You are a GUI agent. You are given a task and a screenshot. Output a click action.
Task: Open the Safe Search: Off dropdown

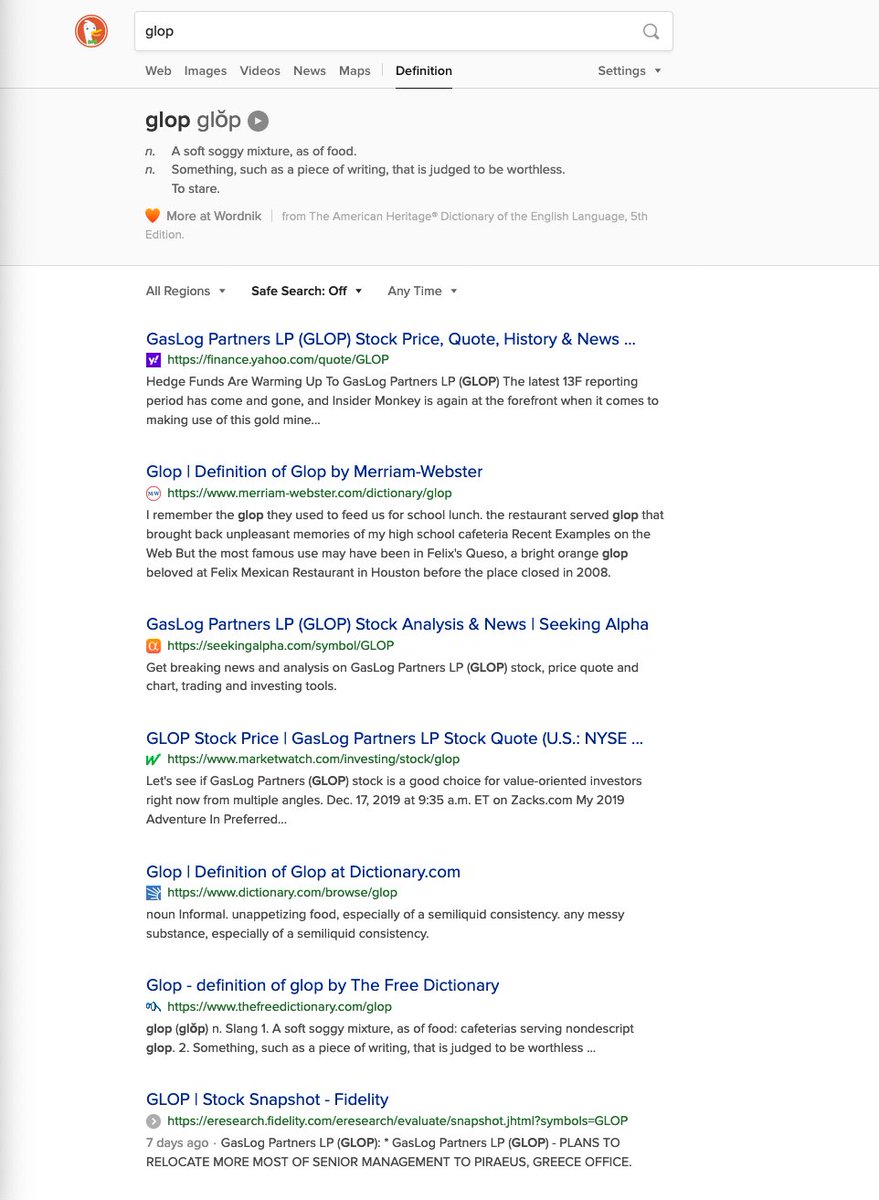(x=307, y=291)
